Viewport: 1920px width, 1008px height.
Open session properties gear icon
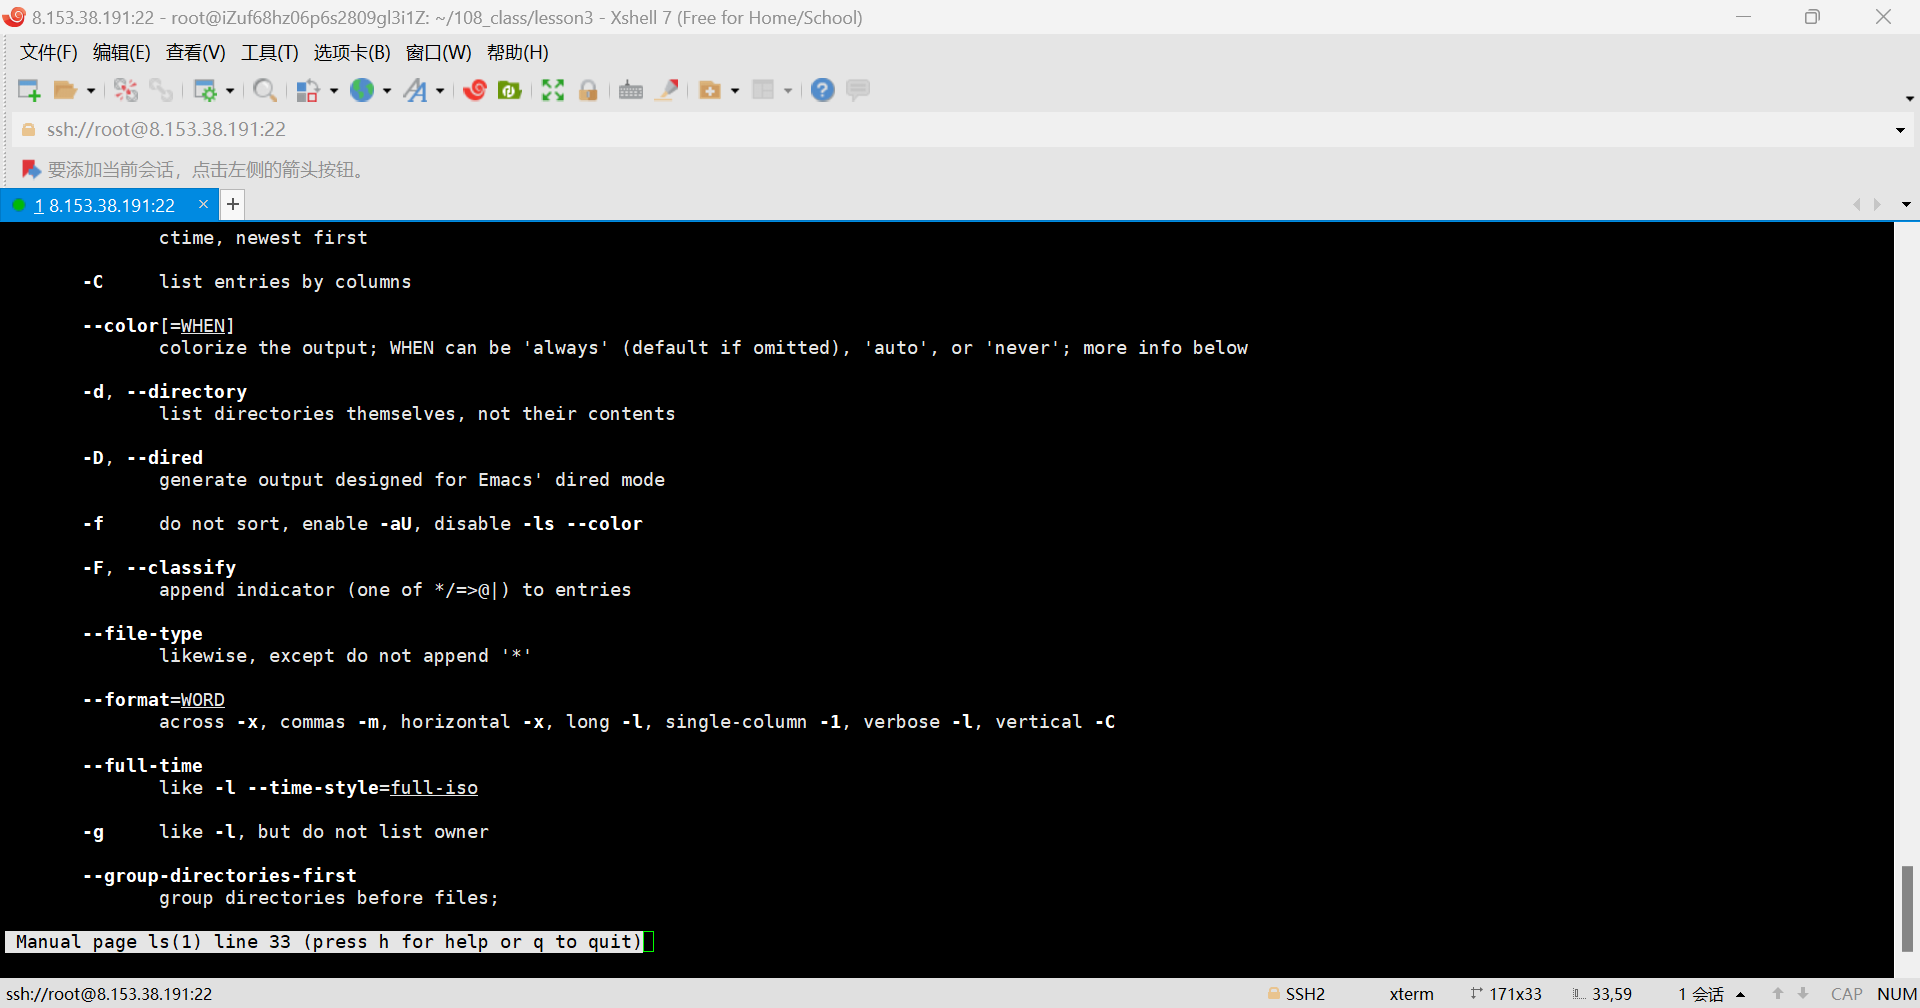205,91
